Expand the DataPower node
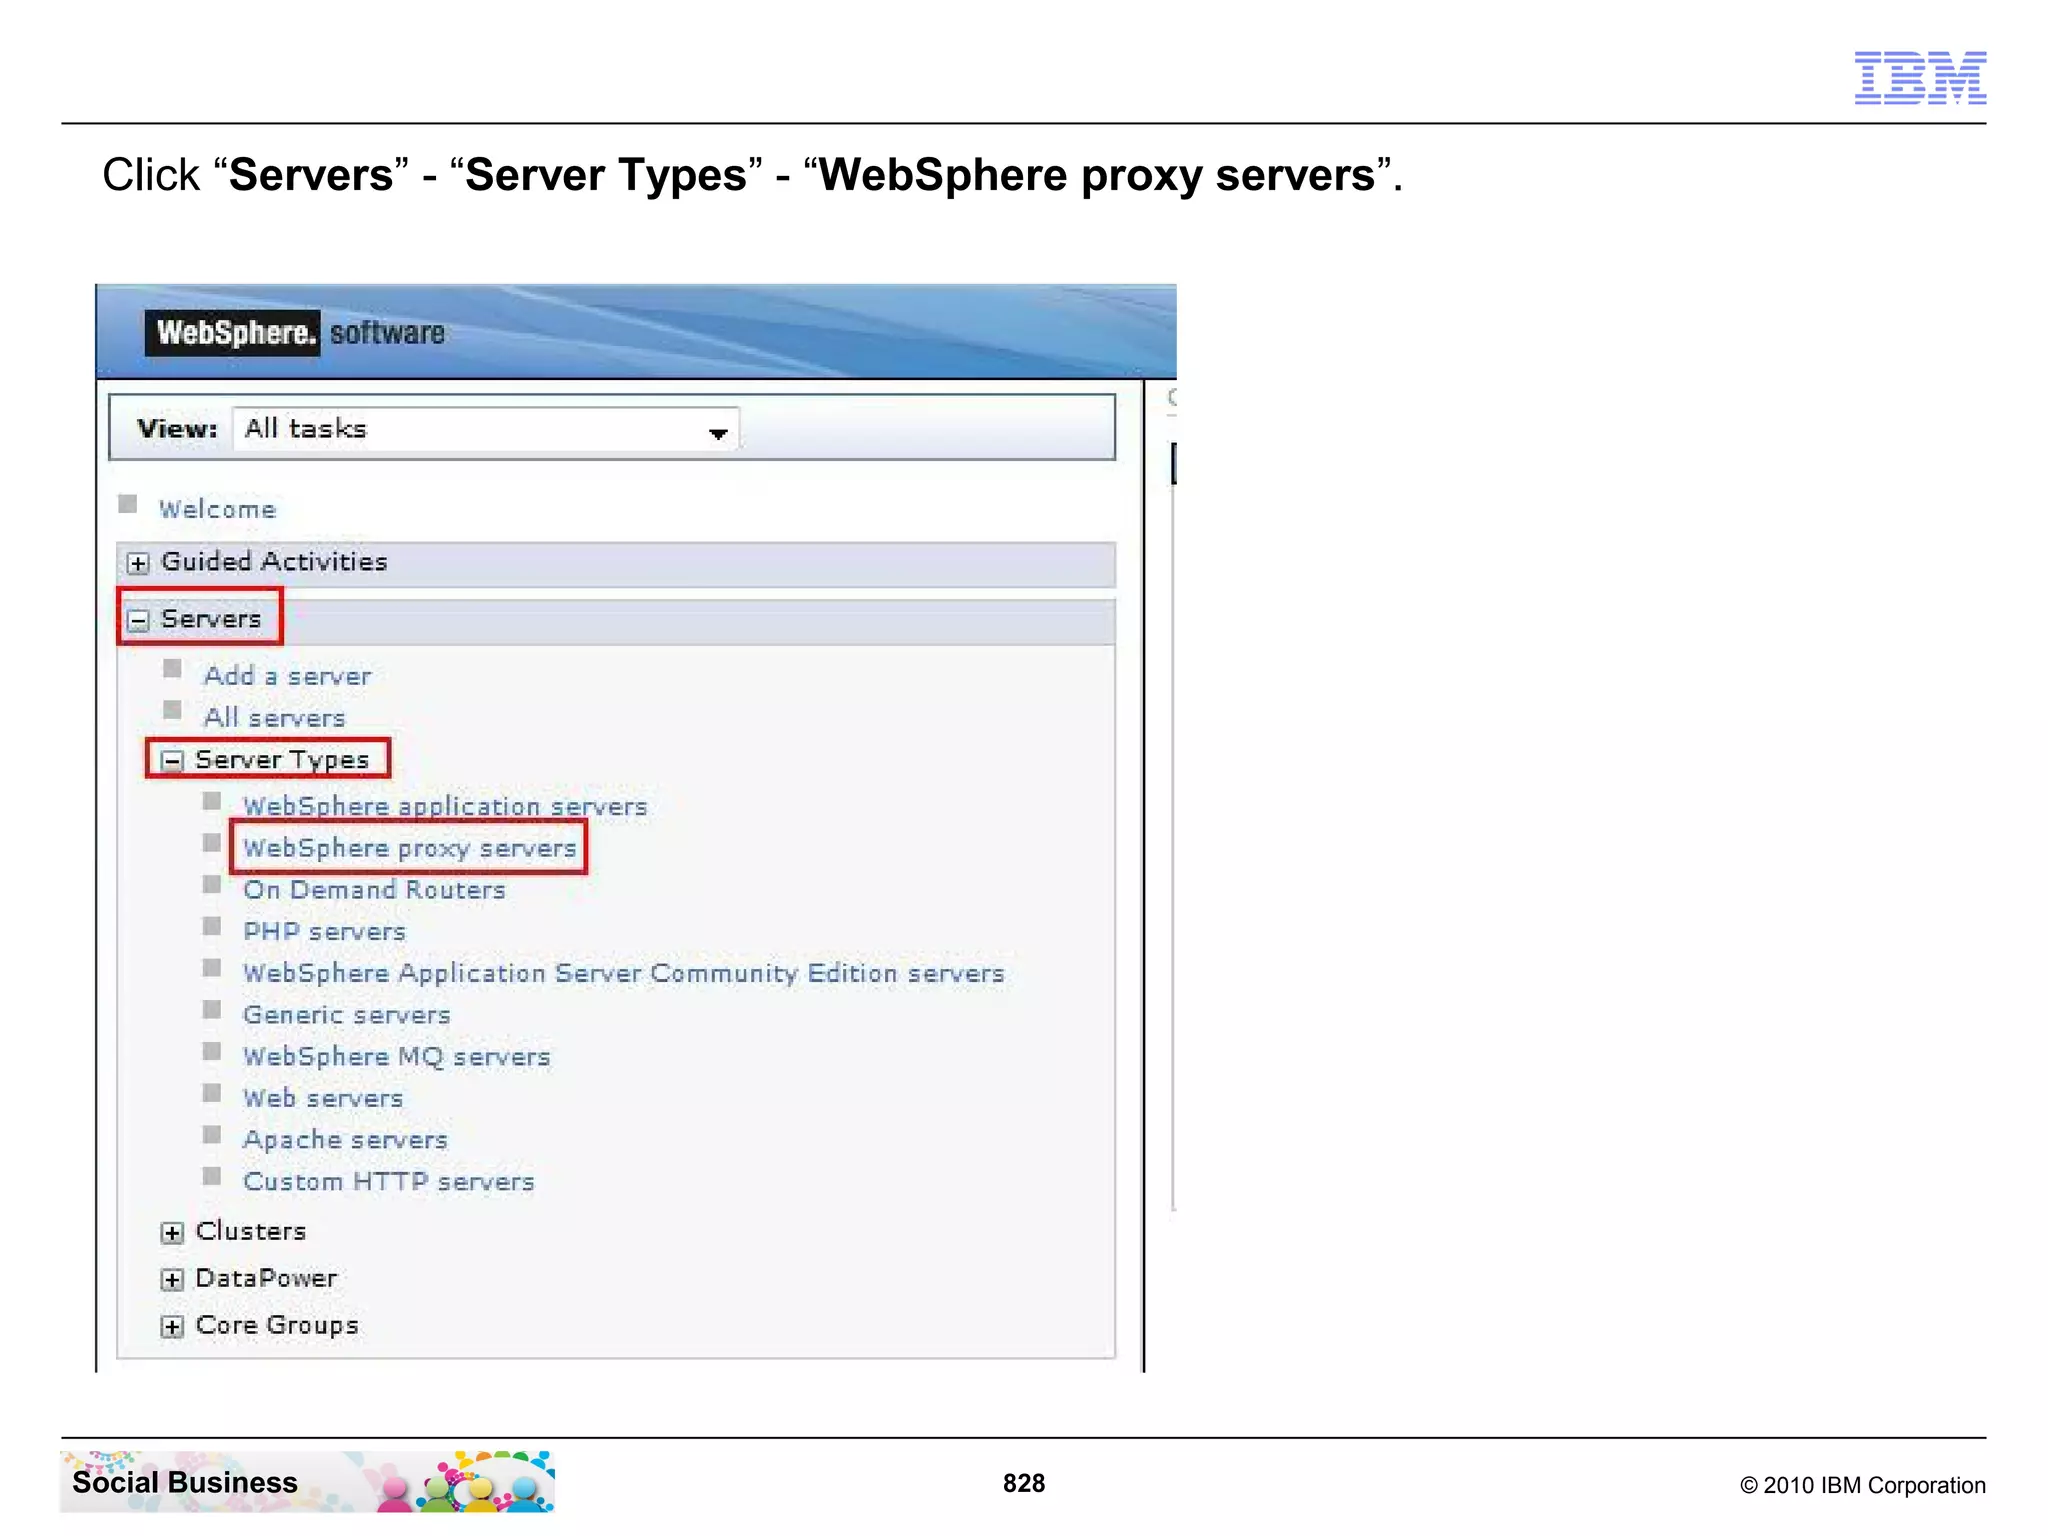 pyautogui.click(x=172, y=1280)
